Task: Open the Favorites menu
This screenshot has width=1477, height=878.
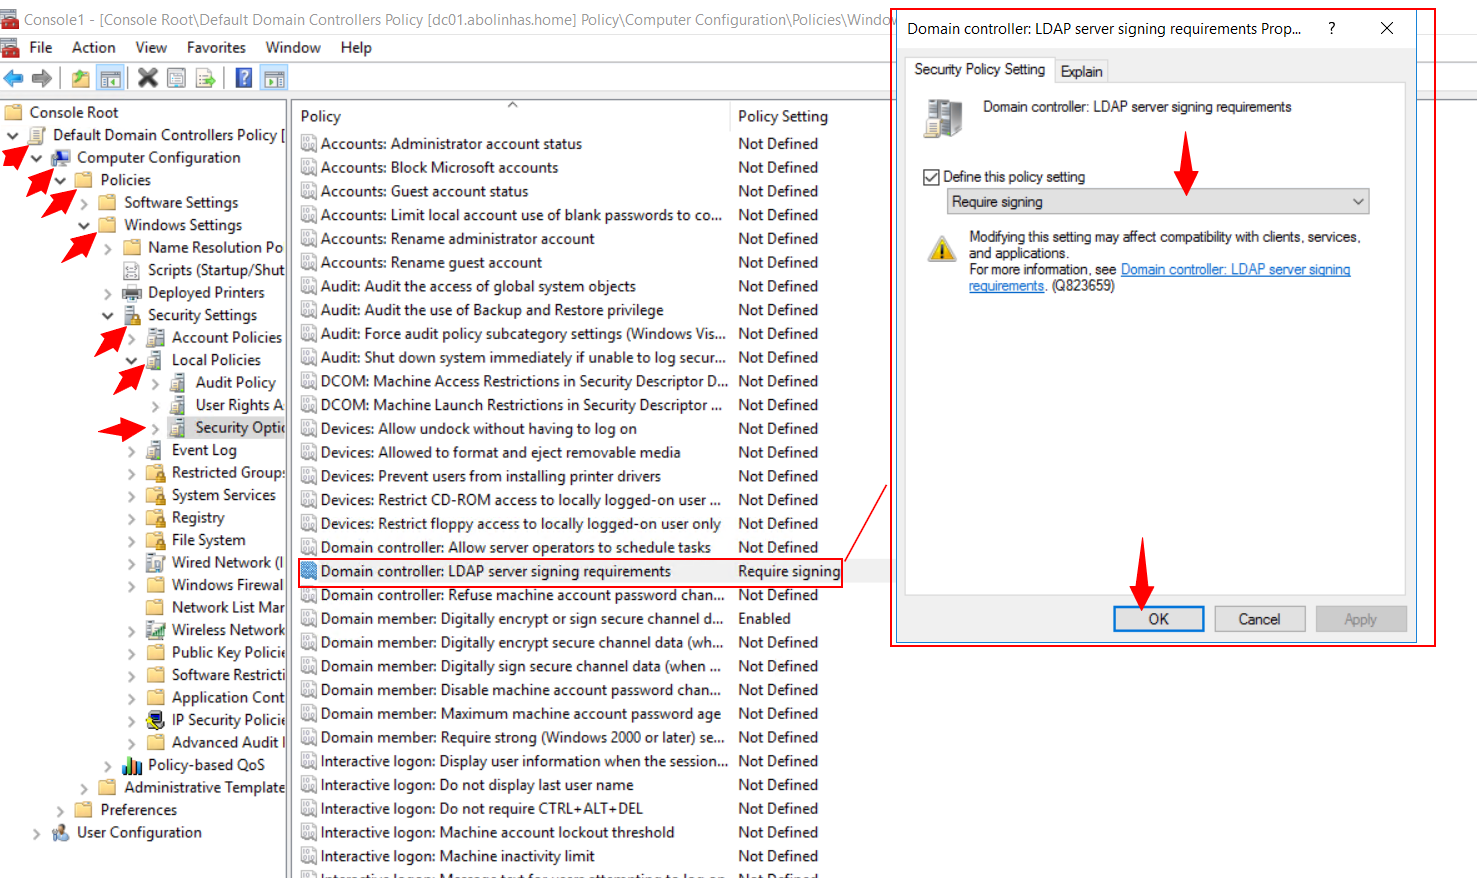Action: click(x=216, y=47)
